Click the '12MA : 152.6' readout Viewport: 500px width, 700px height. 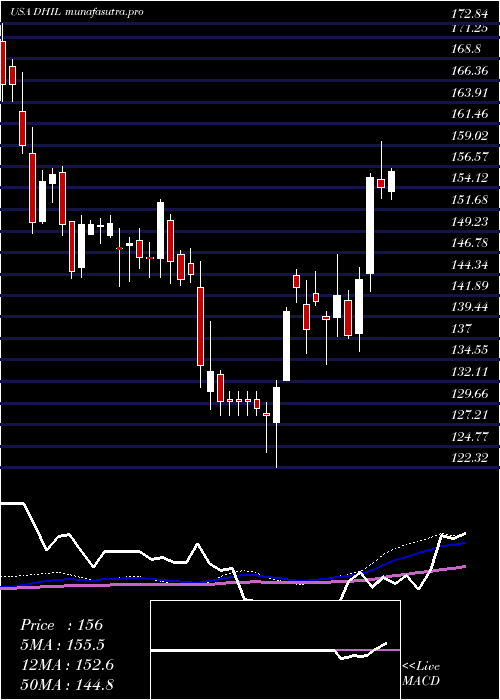67,665
